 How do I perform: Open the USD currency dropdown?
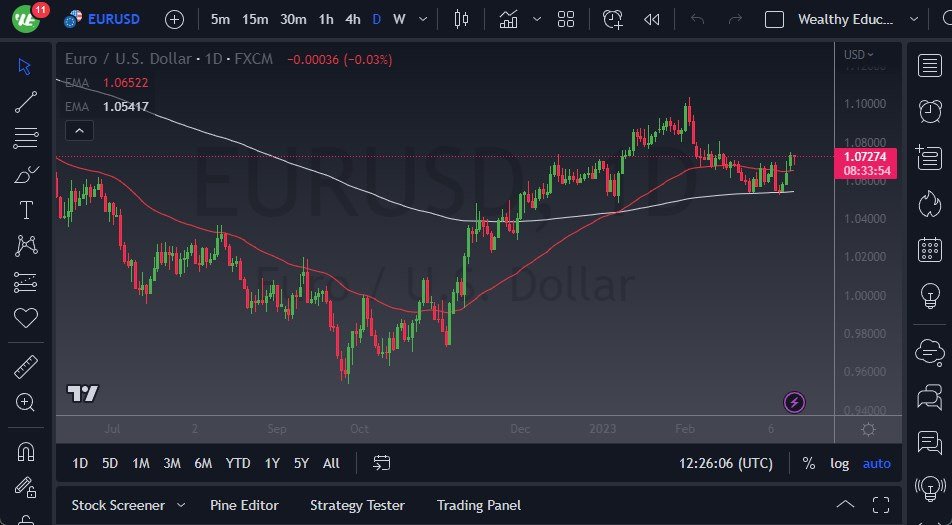pos(858,55)
